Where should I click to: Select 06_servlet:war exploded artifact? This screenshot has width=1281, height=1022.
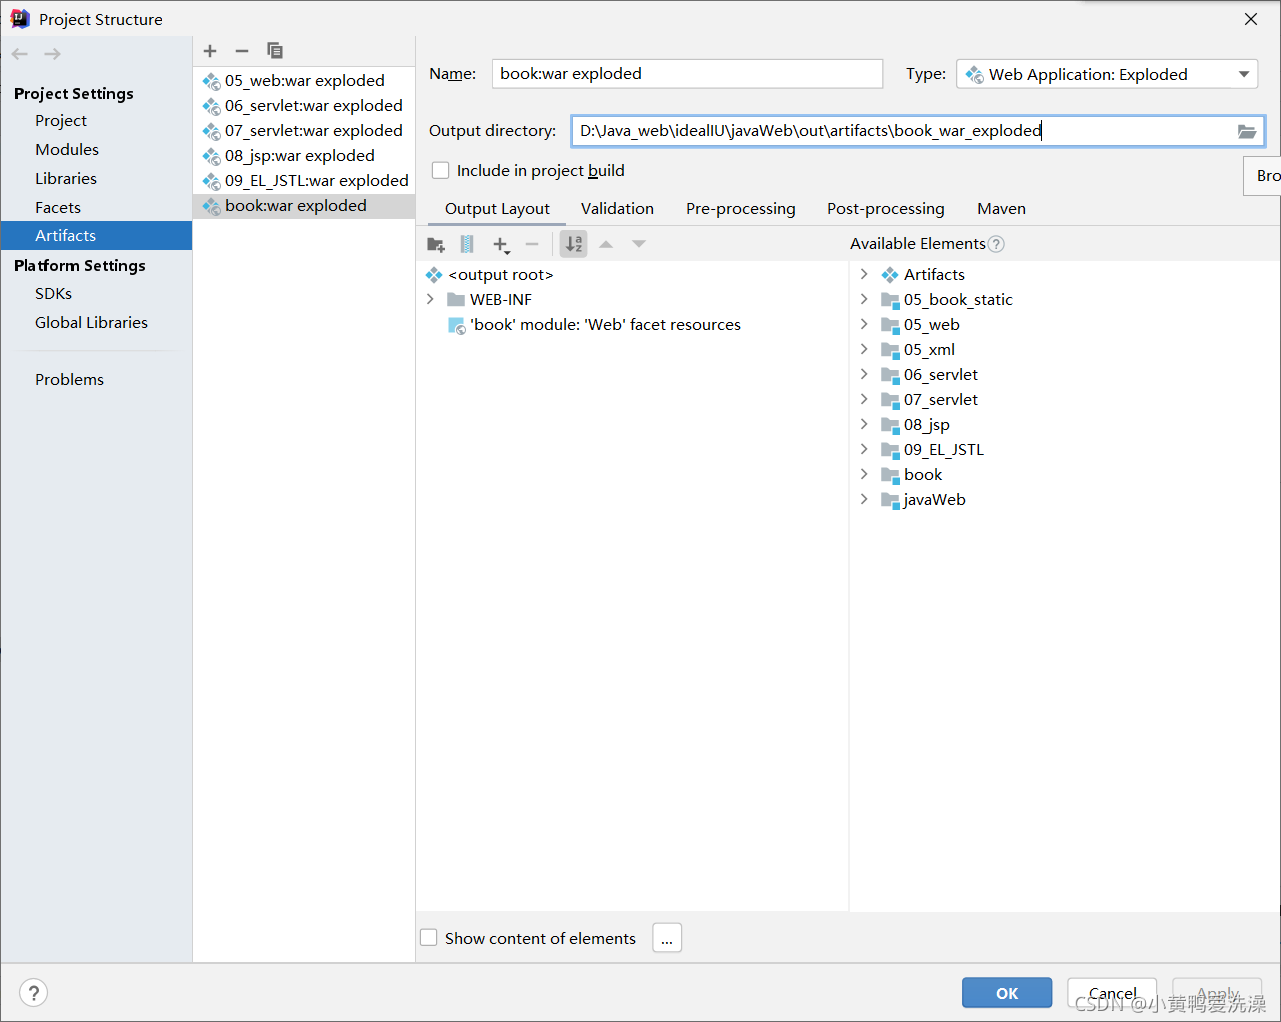tap(304, 106)
